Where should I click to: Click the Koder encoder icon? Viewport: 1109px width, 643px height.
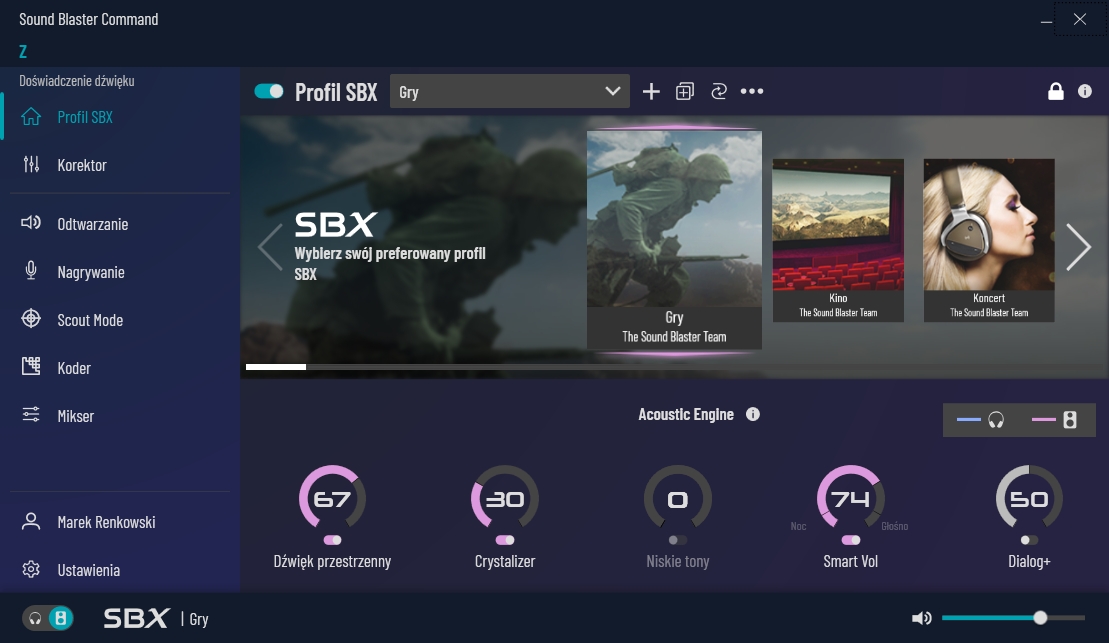tap(31, 366)
